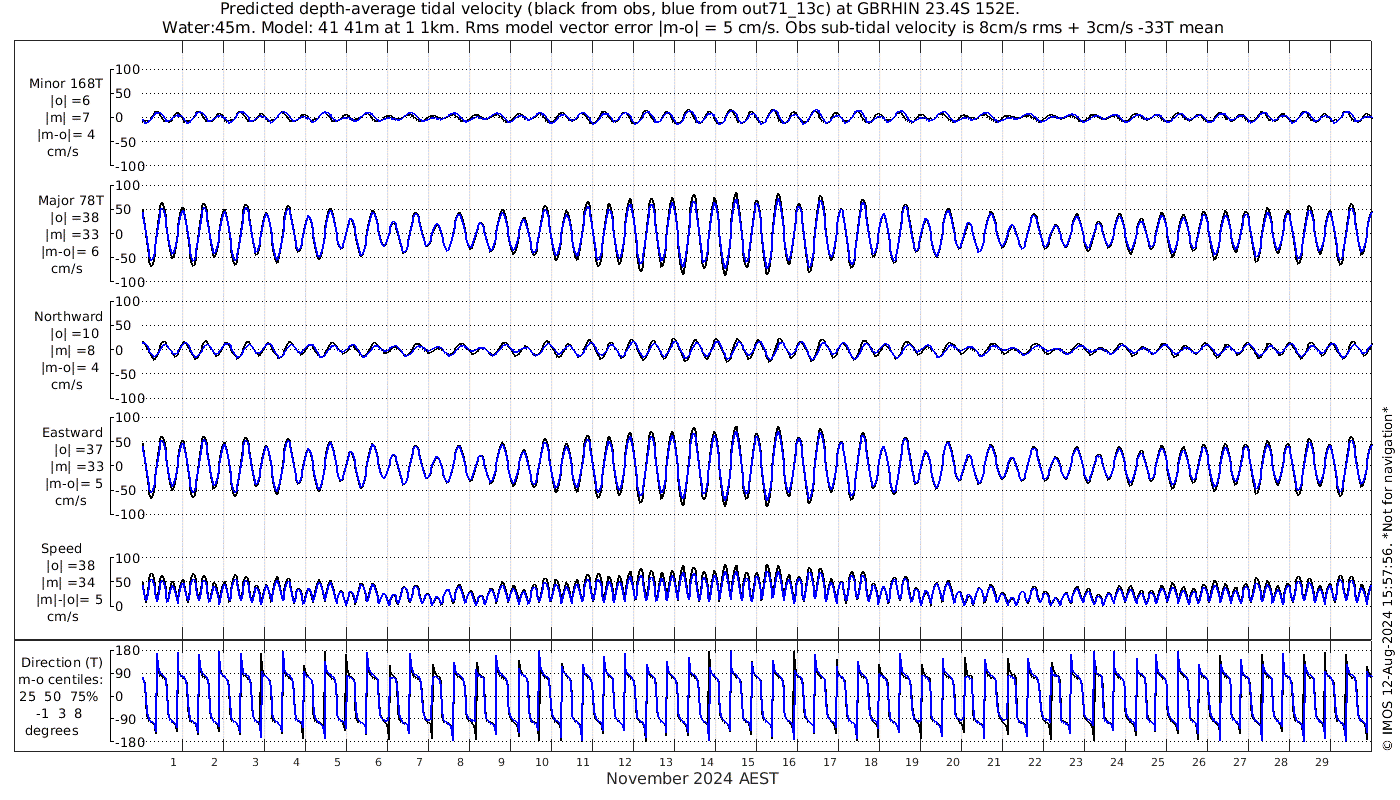Click the 'Eastward' panel label
The width and height of the screenshot is (1400, 800).
(72, 432)
